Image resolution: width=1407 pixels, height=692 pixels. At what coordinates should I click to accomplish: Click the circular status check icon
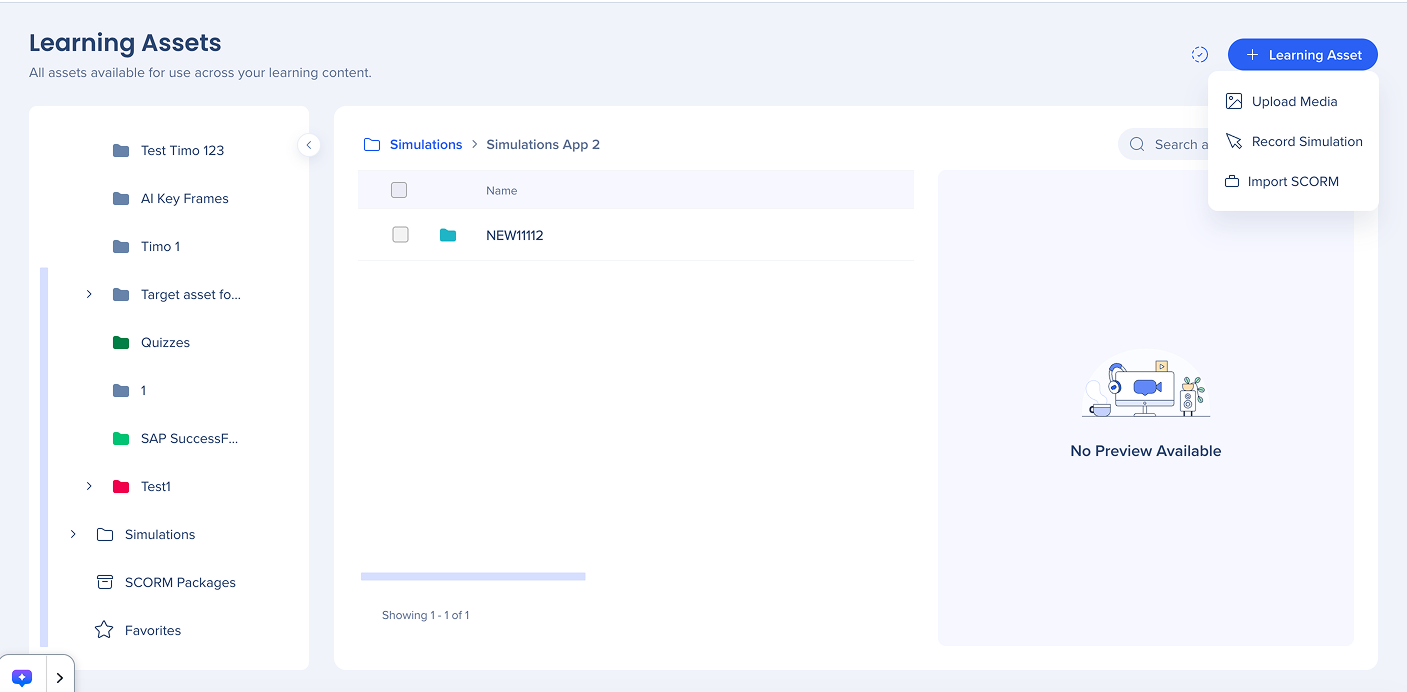point(1200,55)
